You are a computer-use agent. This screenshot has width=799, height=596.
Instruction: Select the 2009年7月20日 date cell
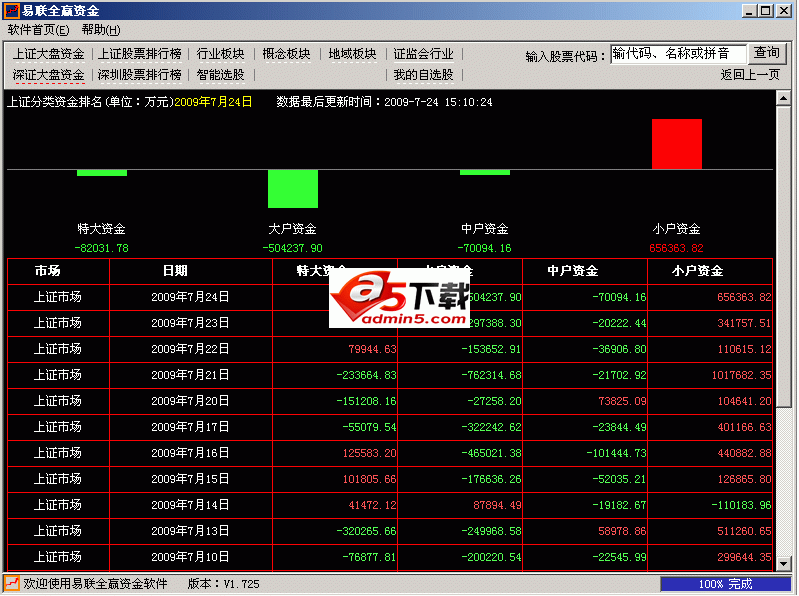coord(191,401)
